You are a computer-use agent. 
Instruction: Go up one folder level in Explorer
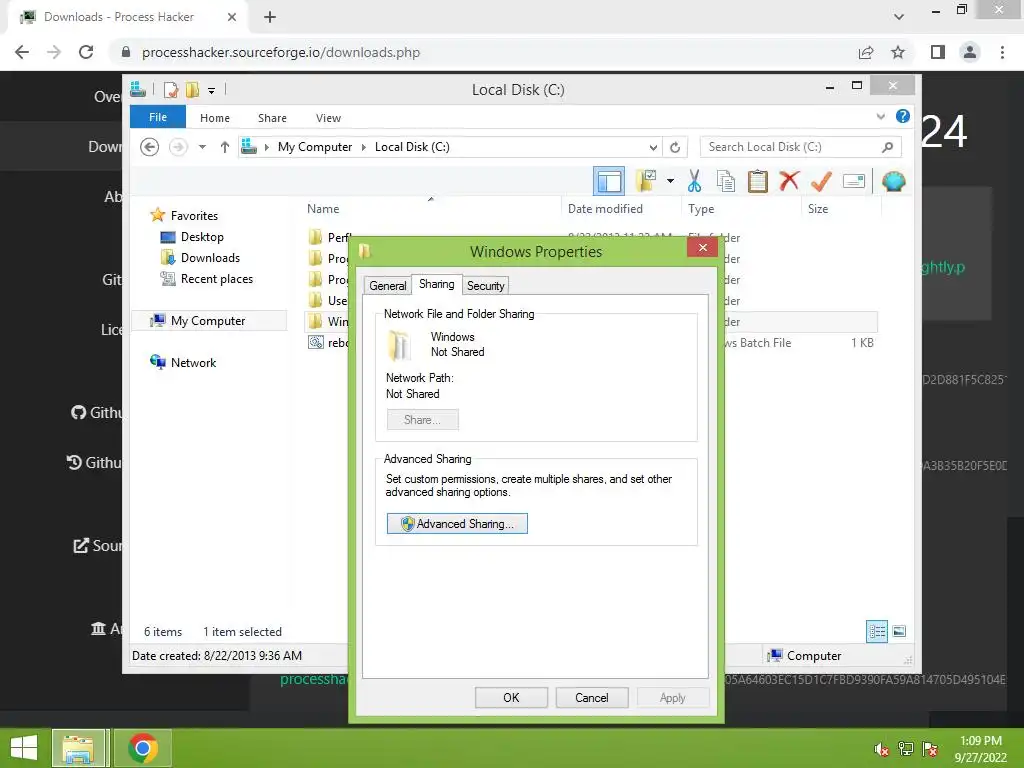click(225, 147)
